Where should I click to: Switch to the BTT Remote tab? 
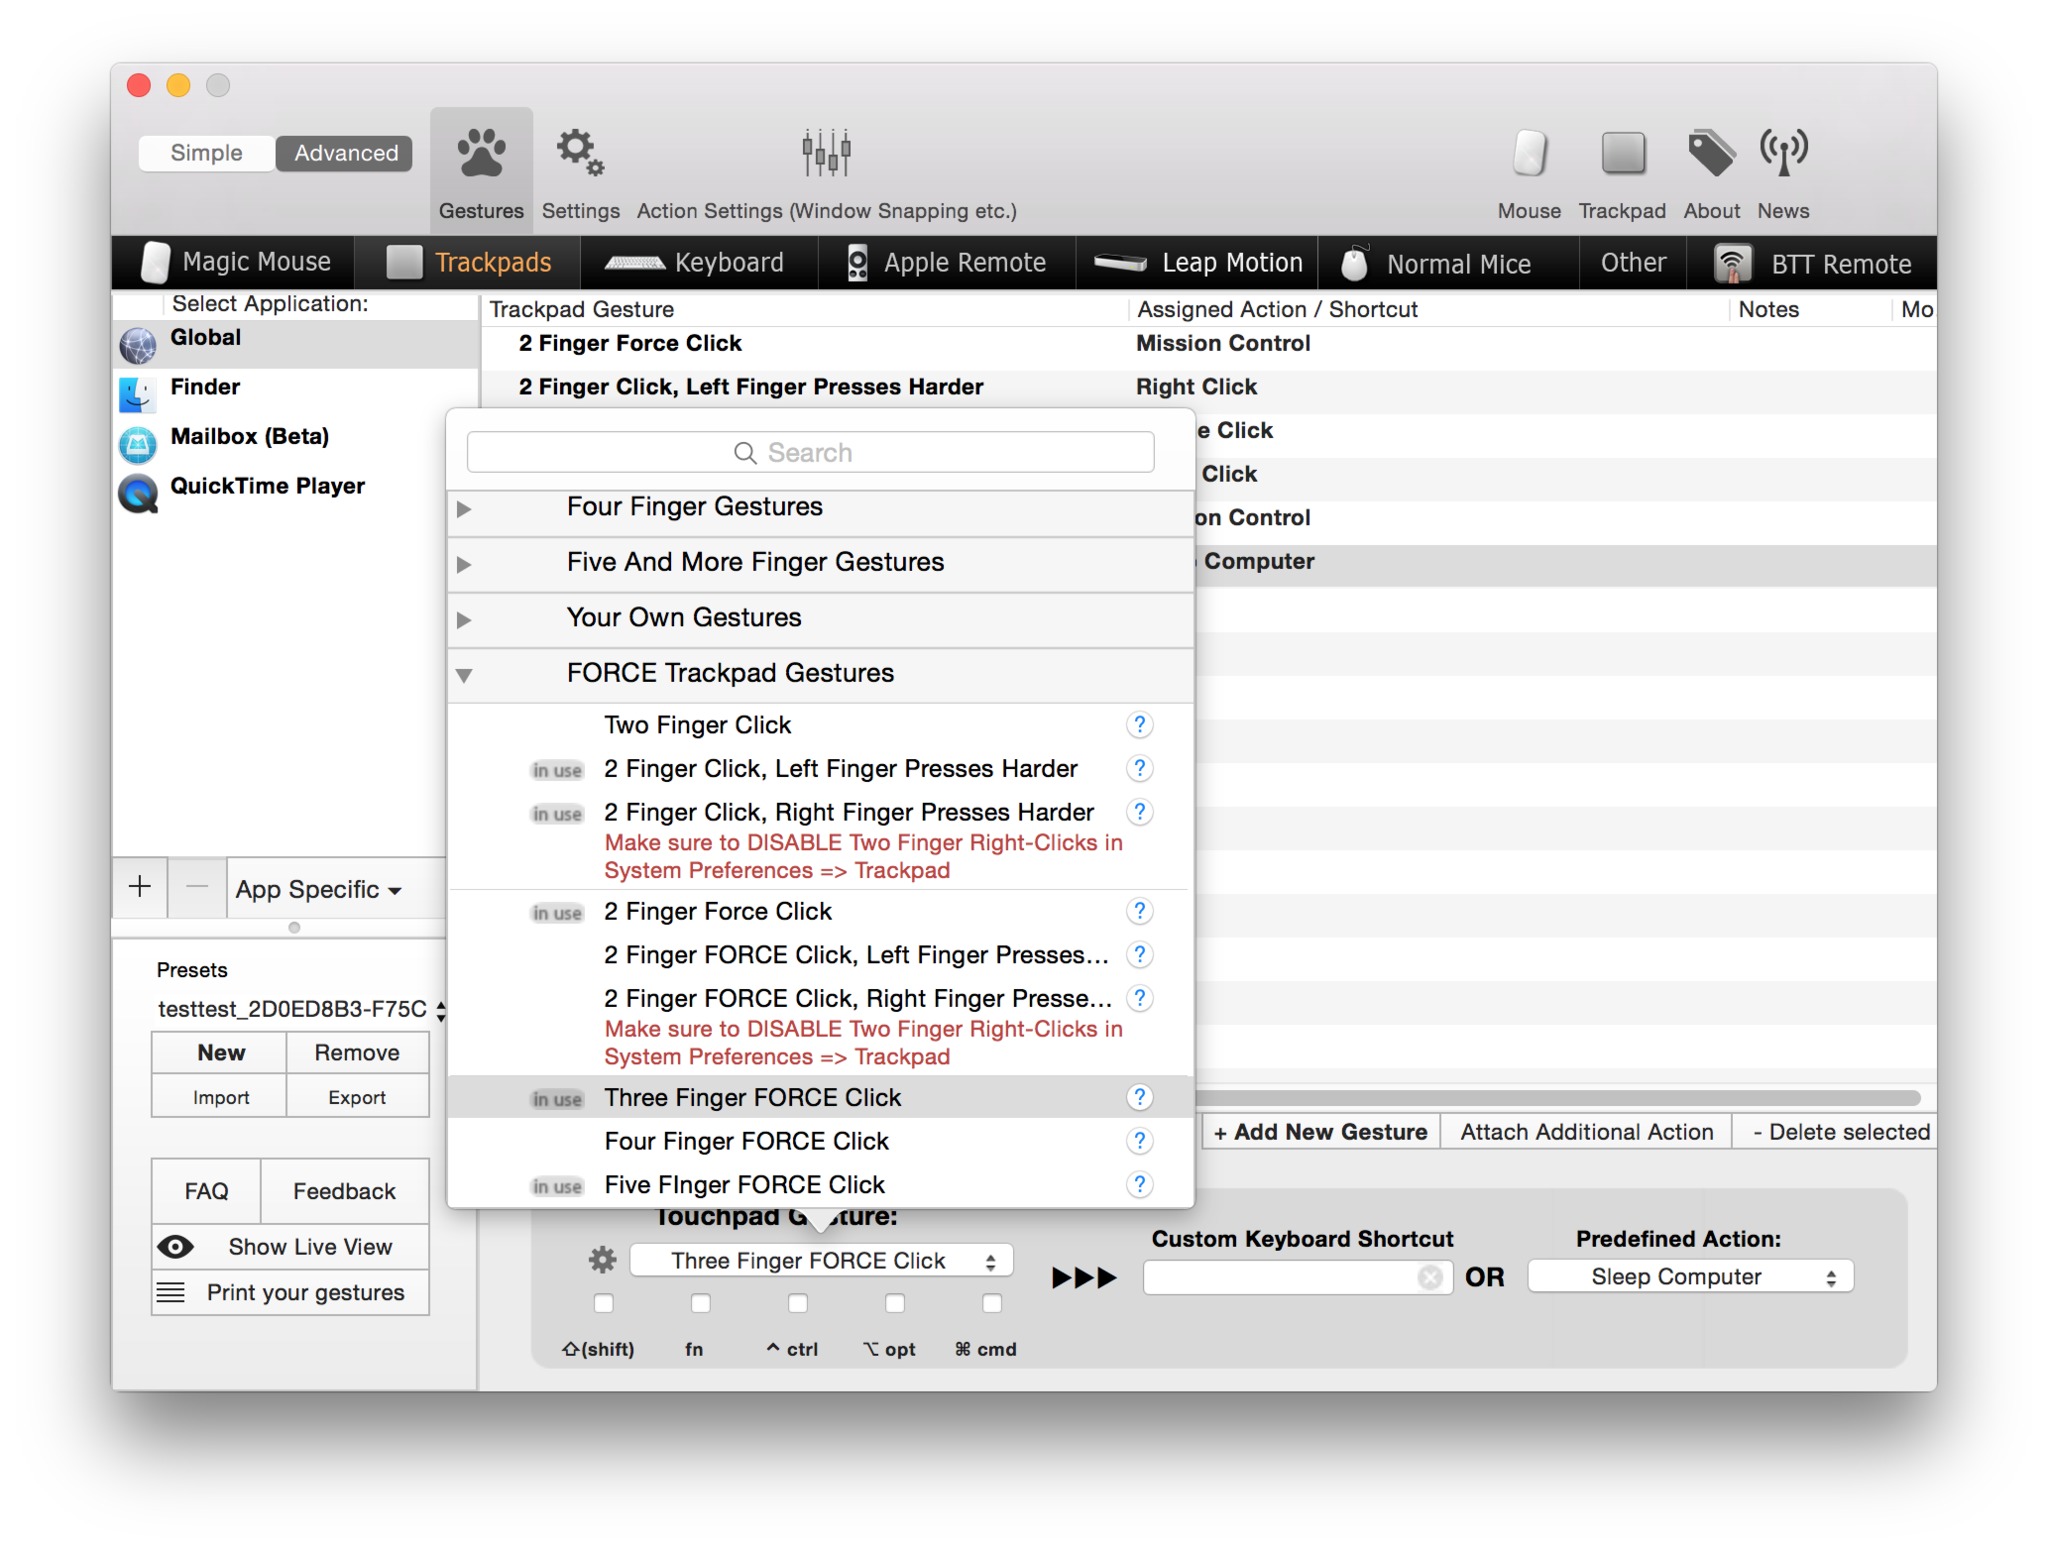[1813, 263]
